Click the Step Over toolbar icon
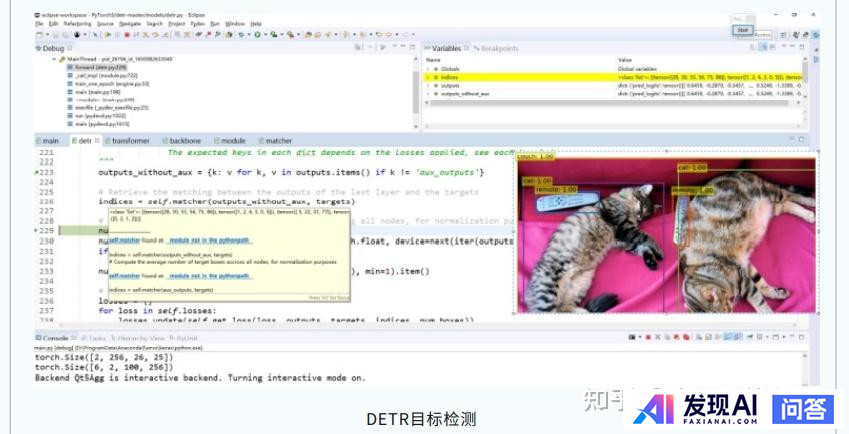The height and width of the screenshot is (434, 849). coord(155,35)
